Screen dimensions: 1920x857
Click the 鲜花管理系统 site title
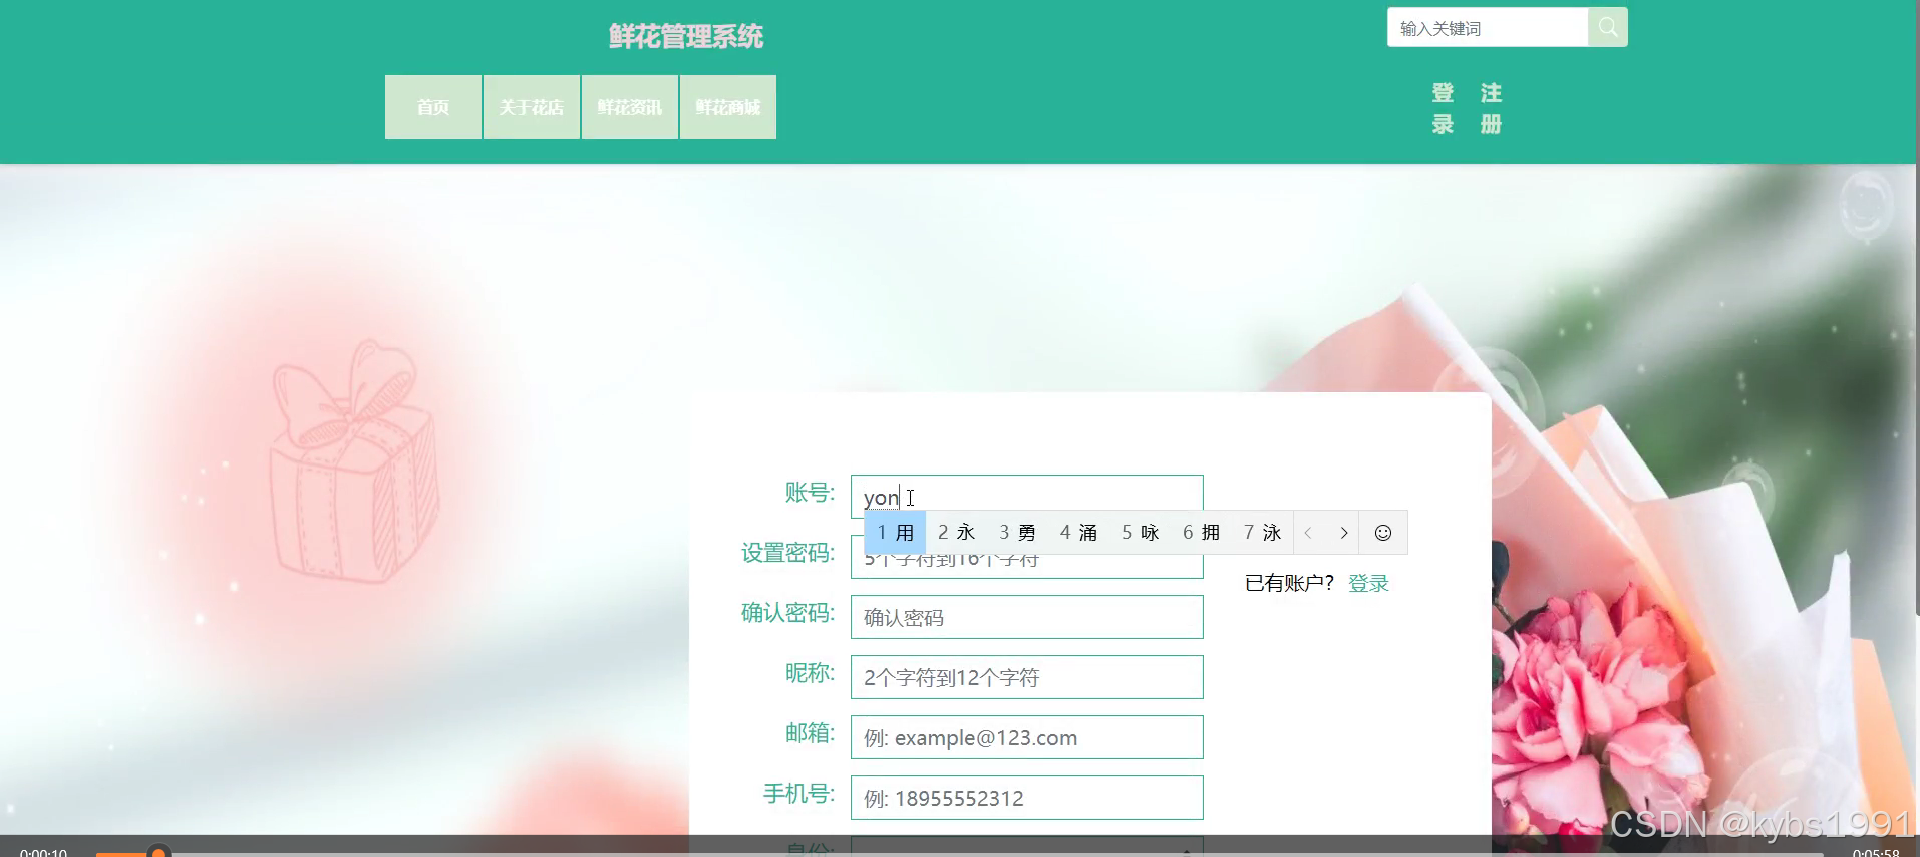(686, 37)
